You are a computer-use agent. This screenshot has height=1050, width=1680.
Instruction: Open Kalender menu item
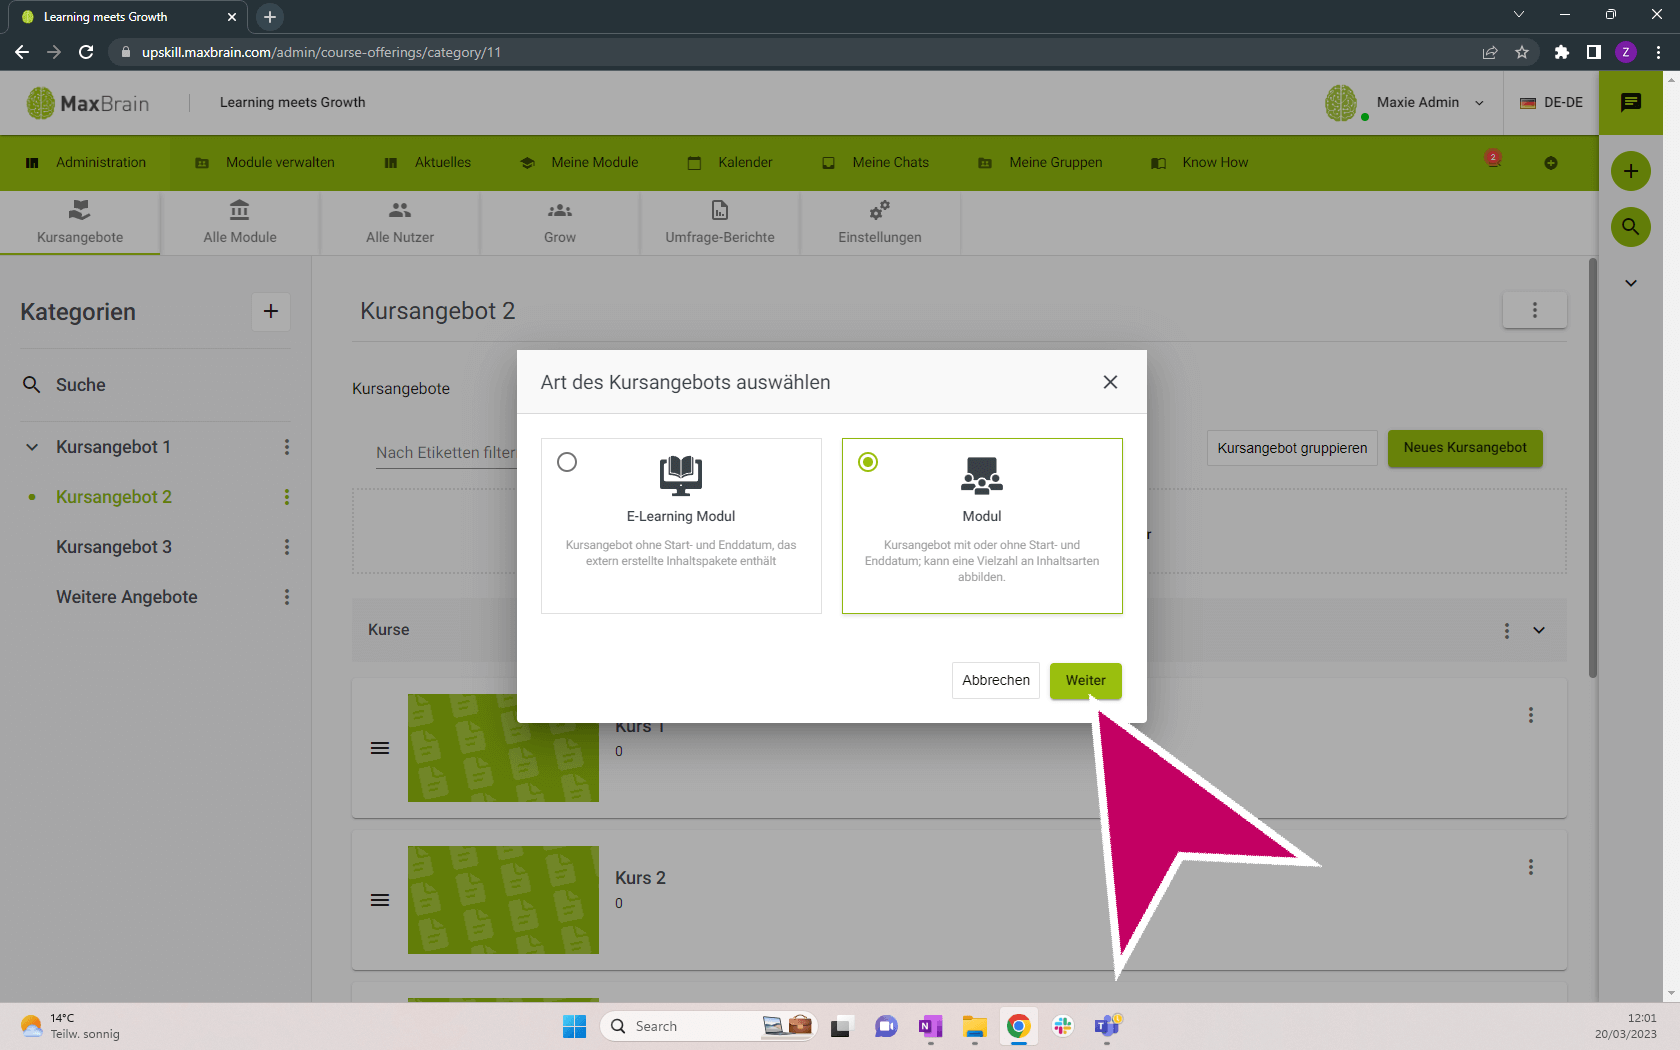coord(730,162)
